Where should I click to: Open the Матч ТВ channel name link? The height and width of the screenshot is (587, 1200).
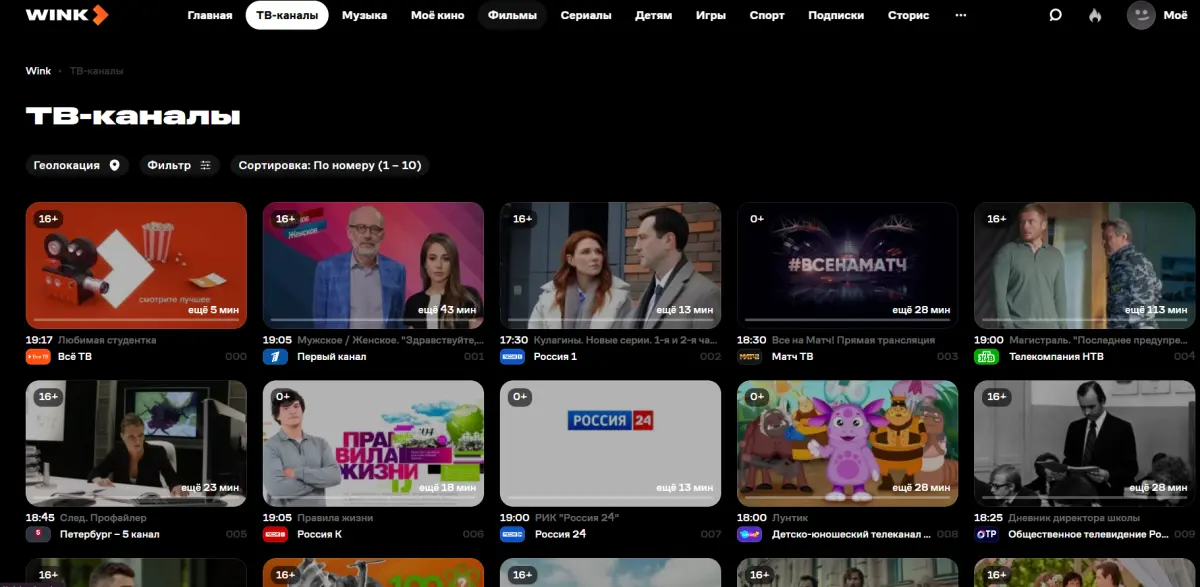(791, 356)
